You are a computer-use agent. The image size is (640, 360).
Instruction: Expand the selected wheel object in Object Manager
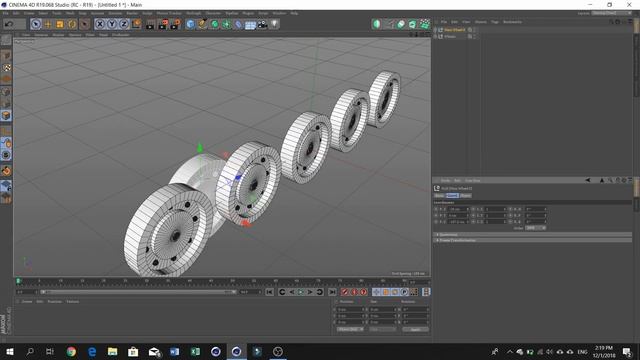435,30
